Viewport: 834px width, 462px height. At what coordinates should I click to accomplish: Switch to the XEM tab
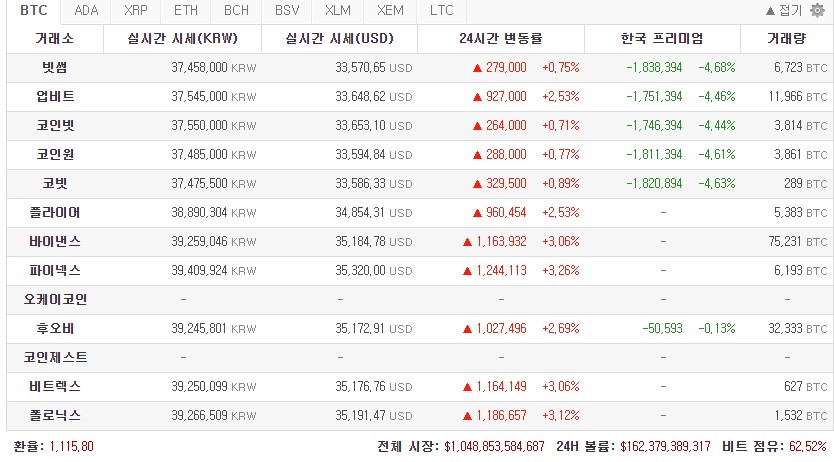pyautogui.click(x=390, y=10)
